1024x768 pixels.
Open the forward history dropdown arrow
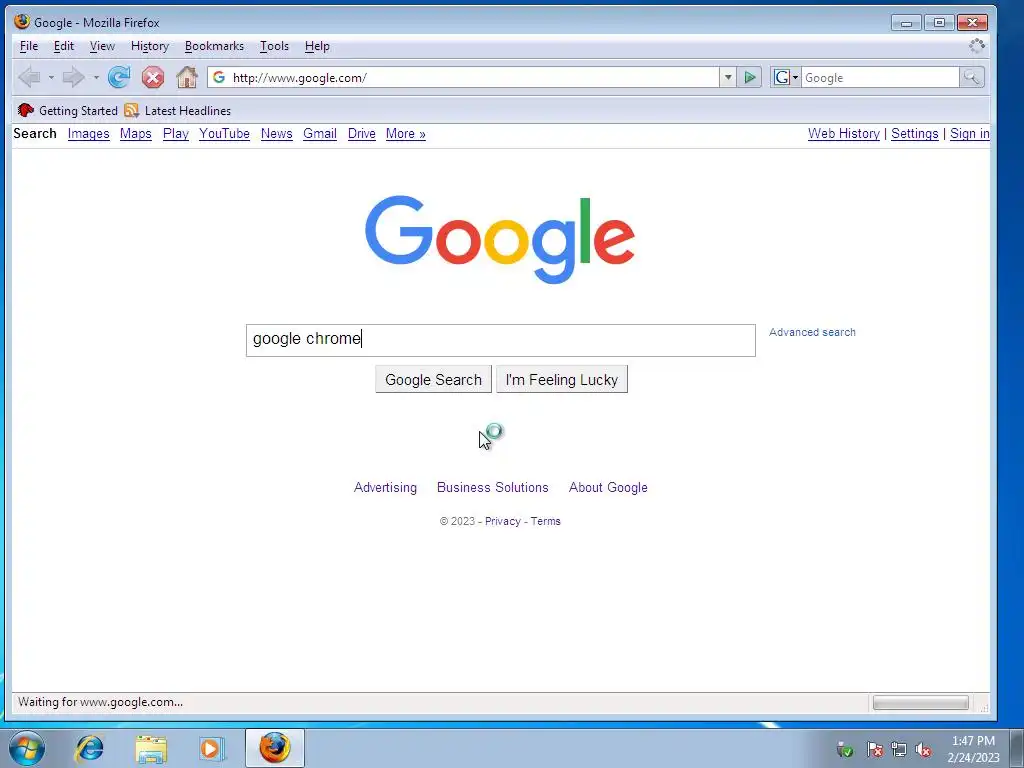[96, 78]
